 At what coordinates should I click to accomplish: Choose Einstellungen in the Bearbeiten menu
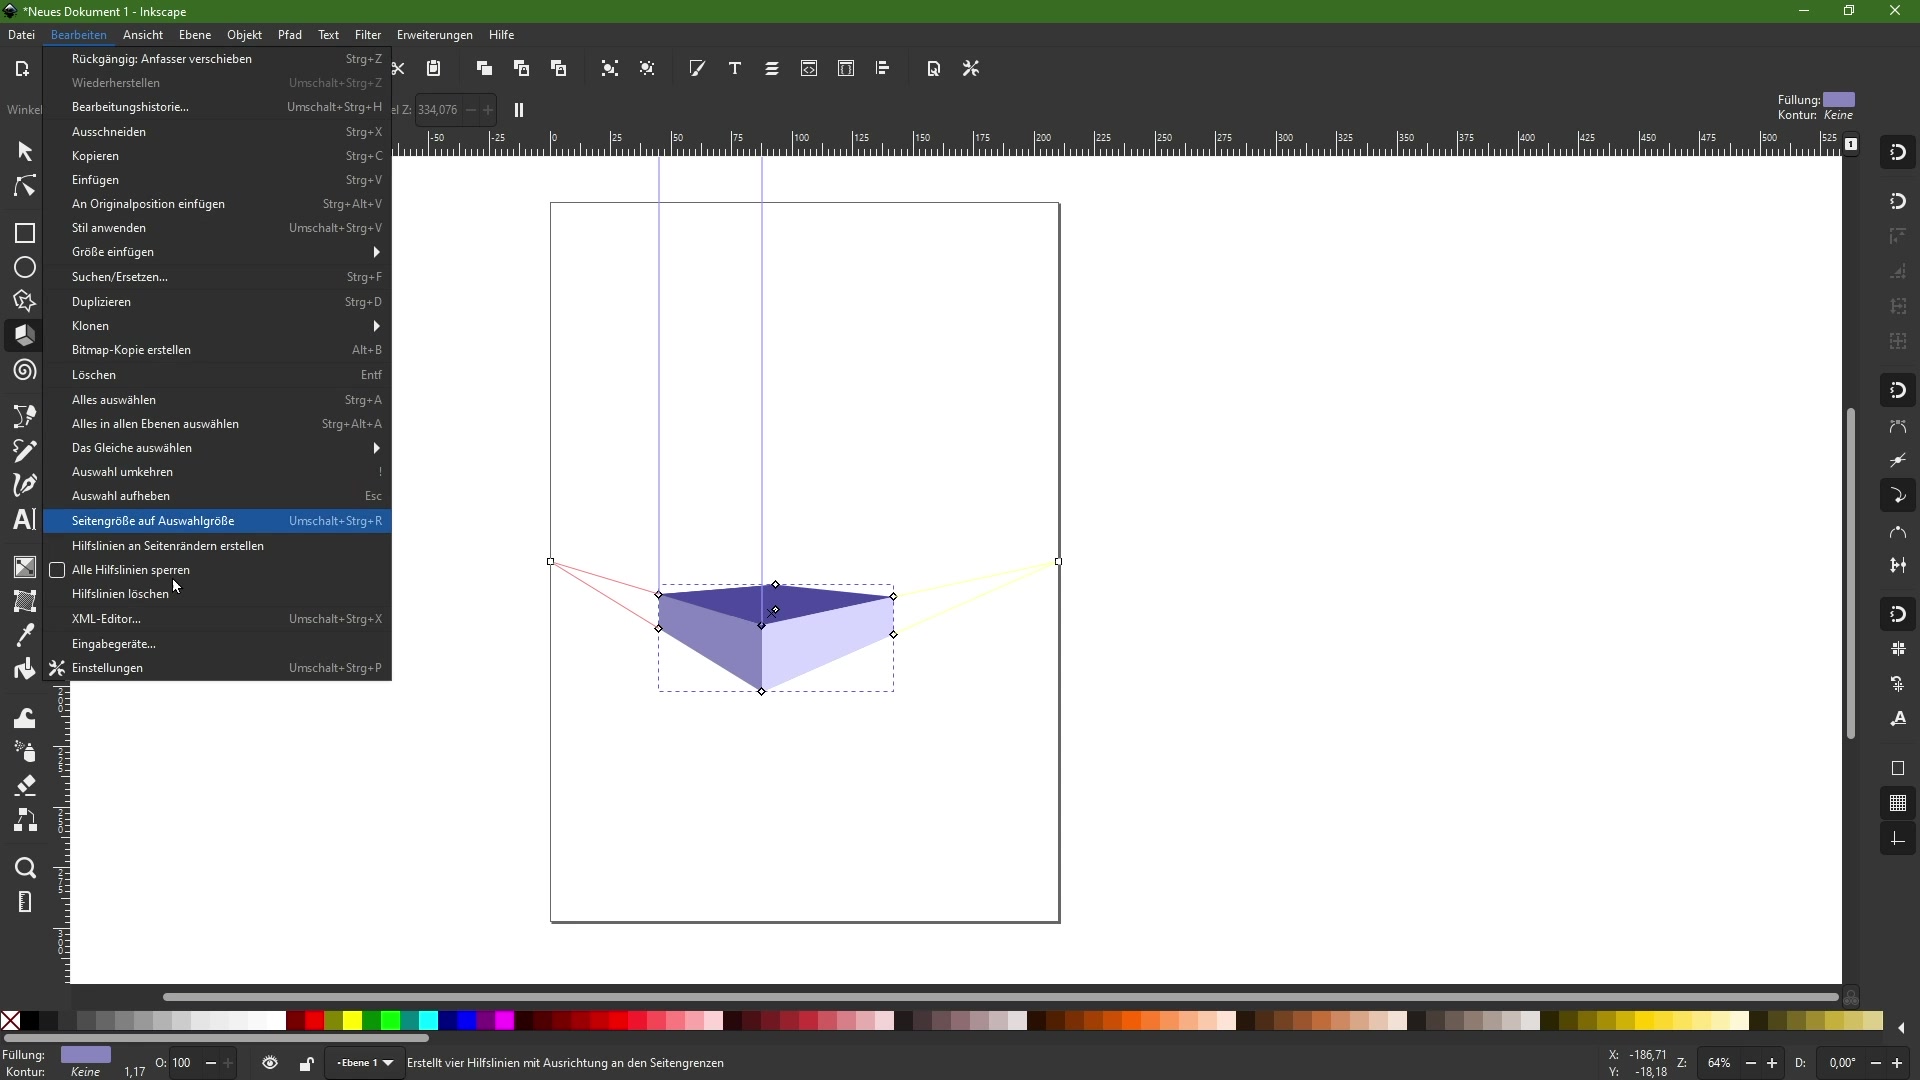[x=107, y=668]
